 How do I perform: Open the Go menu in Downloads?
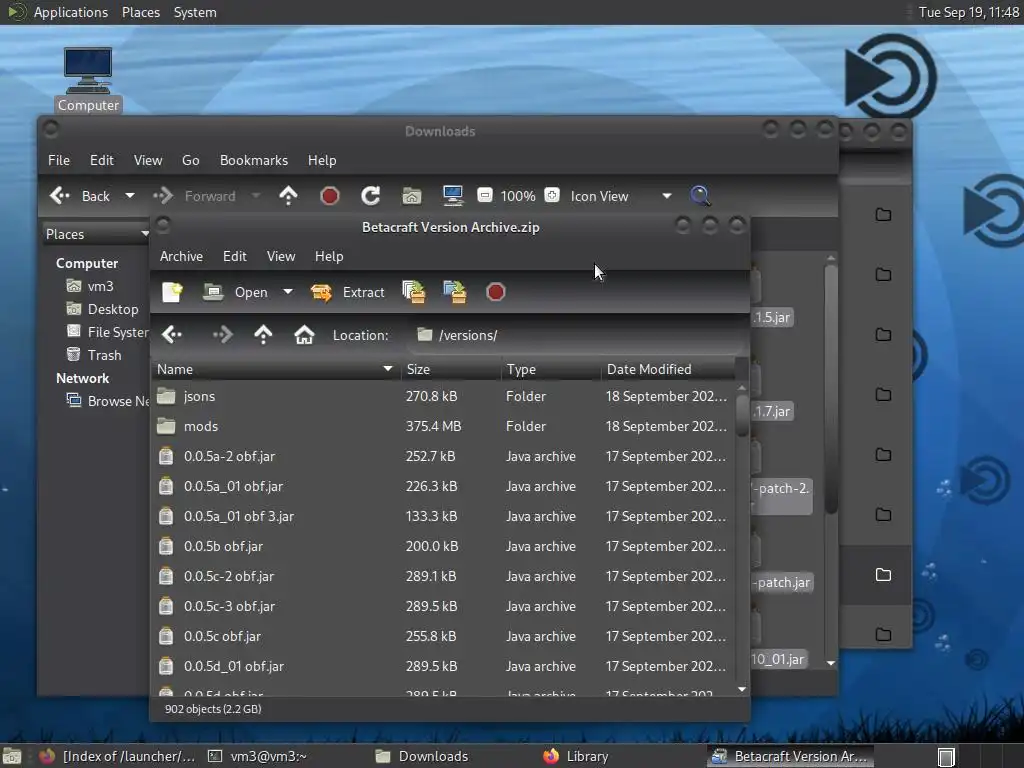(x=191, y=161)
